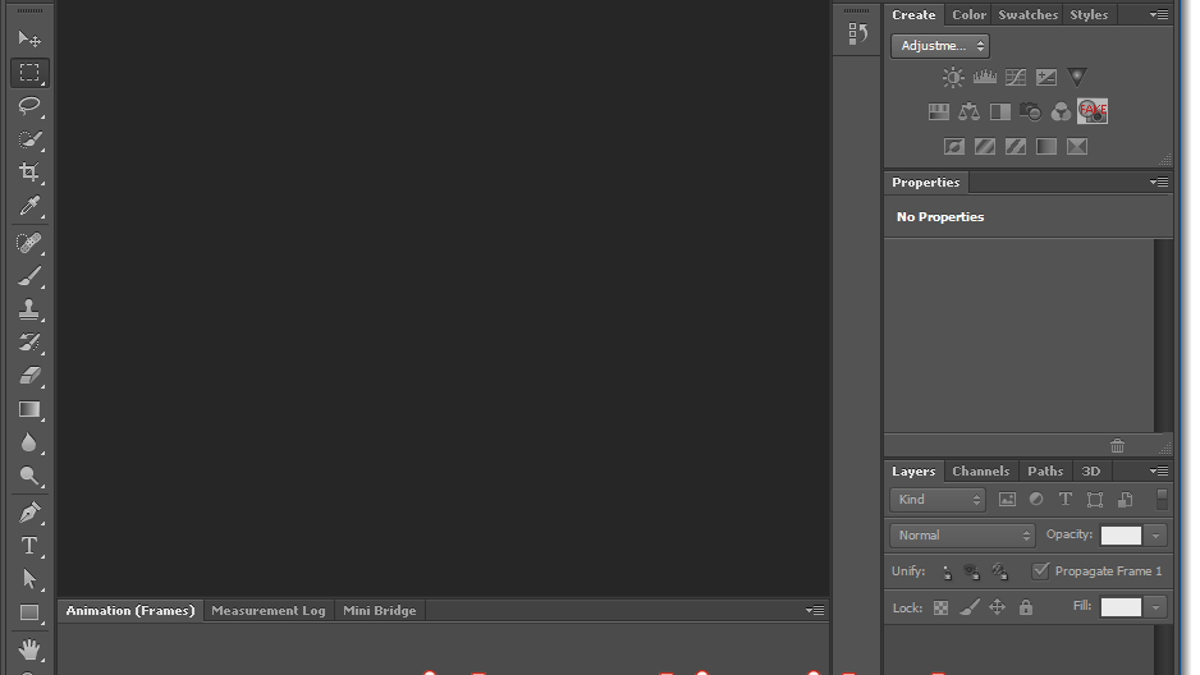This screenshot has height=675, width=1200.
Task: Select the History Brush tool
Action: click(x=29, y=343)
